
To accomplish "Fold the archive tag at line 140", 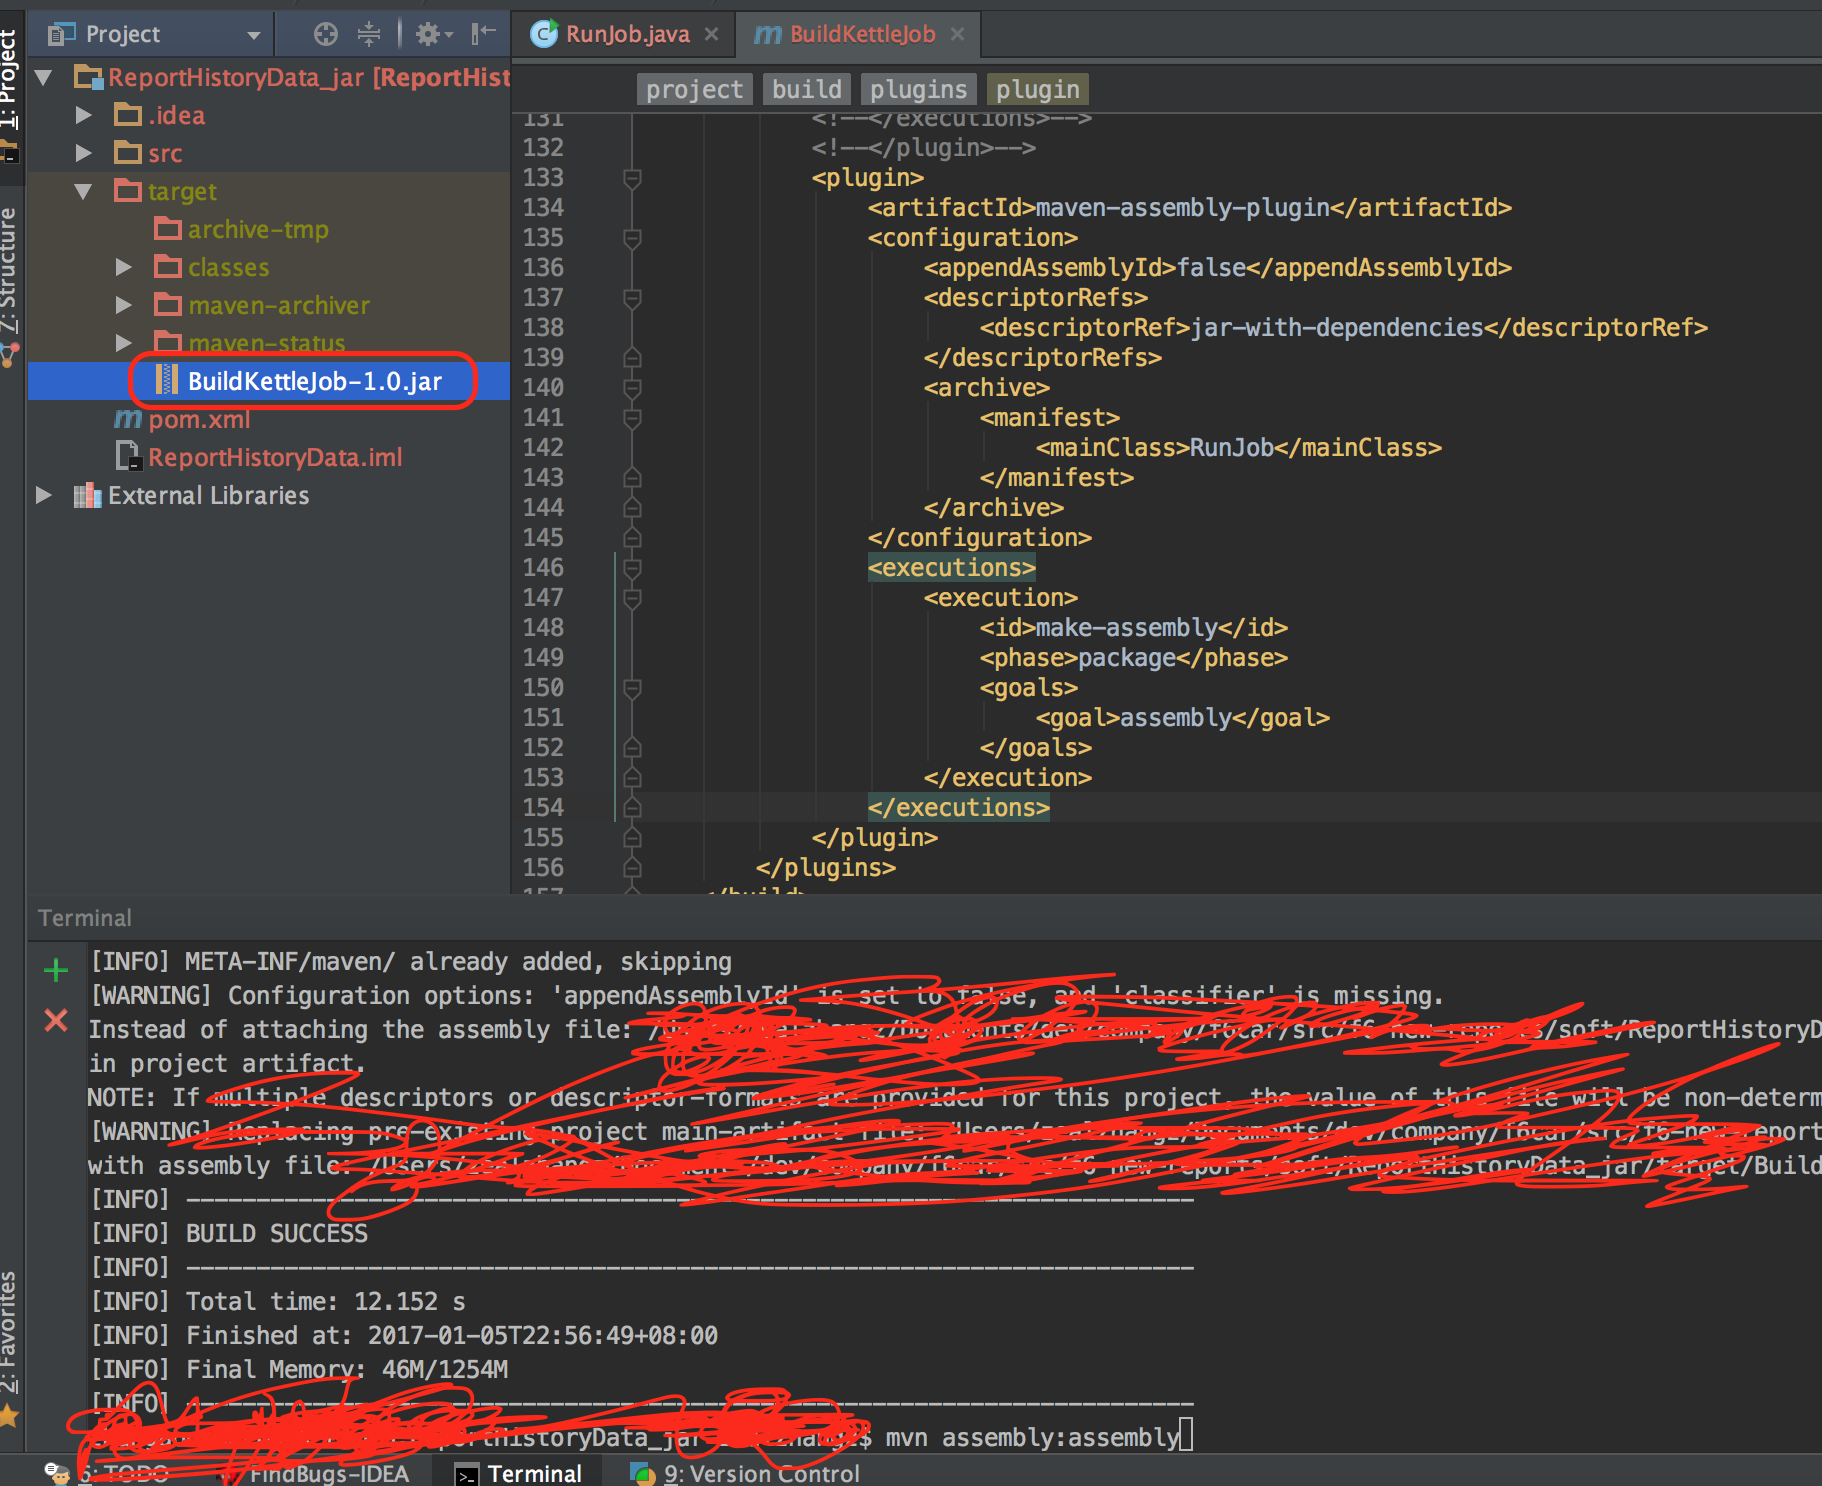I will coord(632,388).
